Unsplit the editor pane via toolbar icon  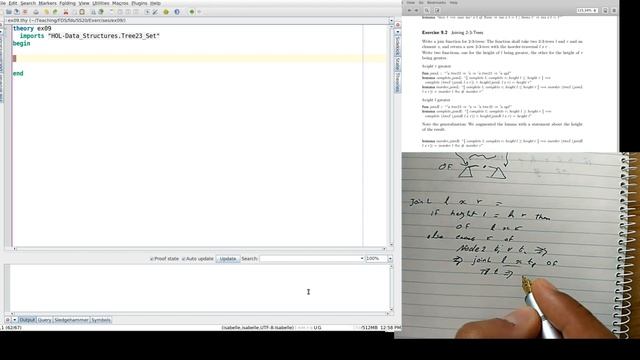120,12
